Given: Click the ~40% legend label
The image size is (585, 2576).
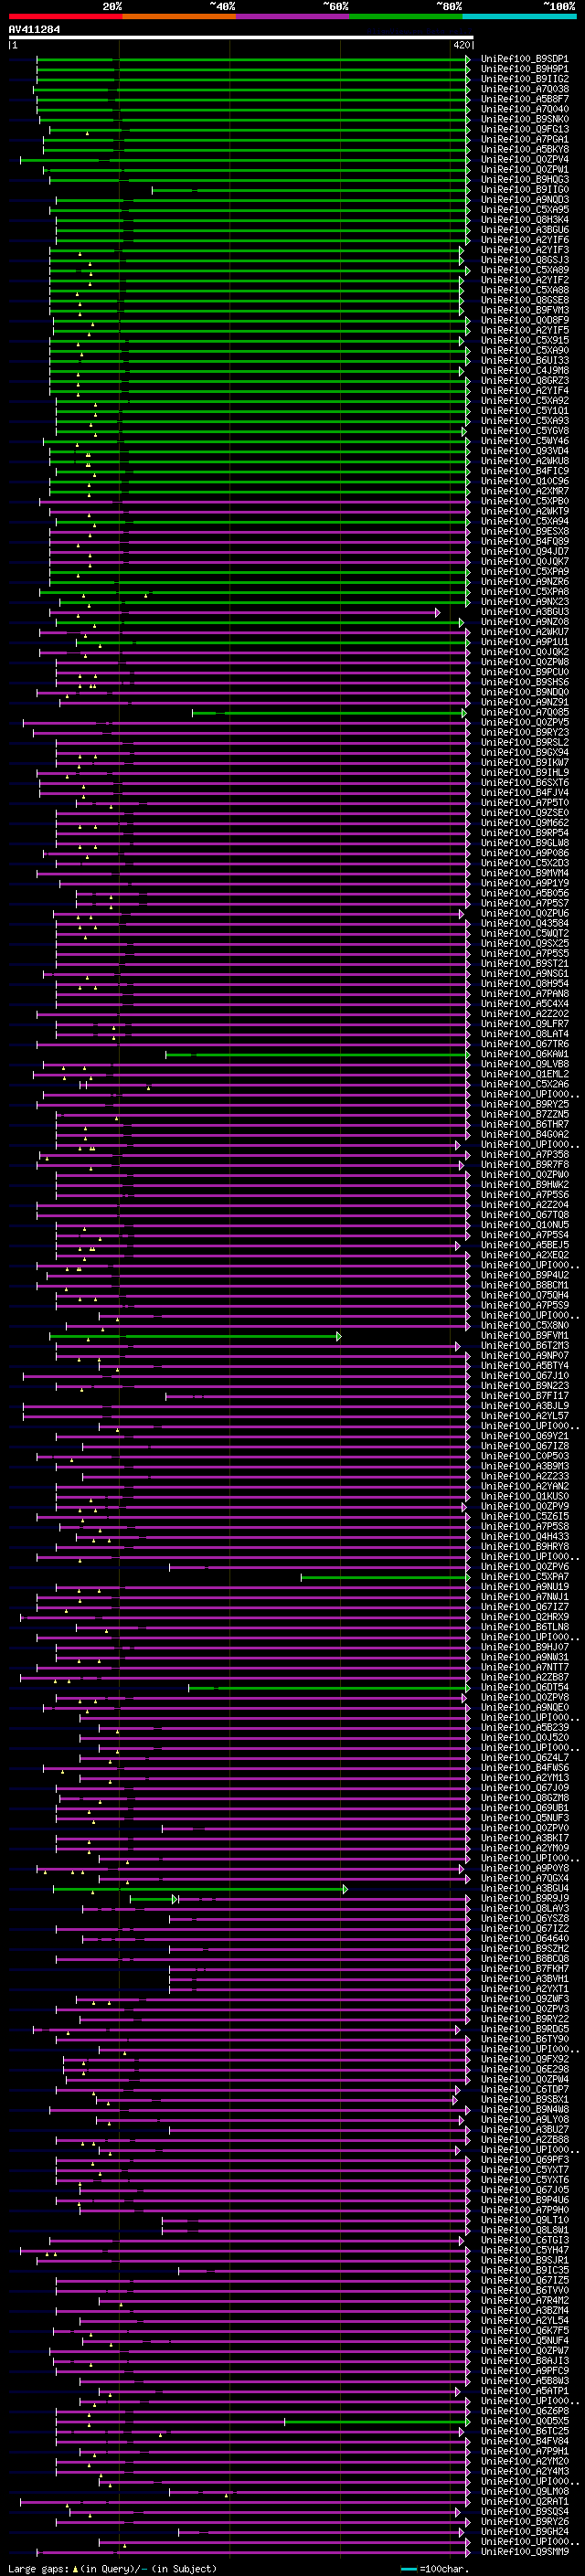Looking at the screenshot, I should [x=222, y=6].
